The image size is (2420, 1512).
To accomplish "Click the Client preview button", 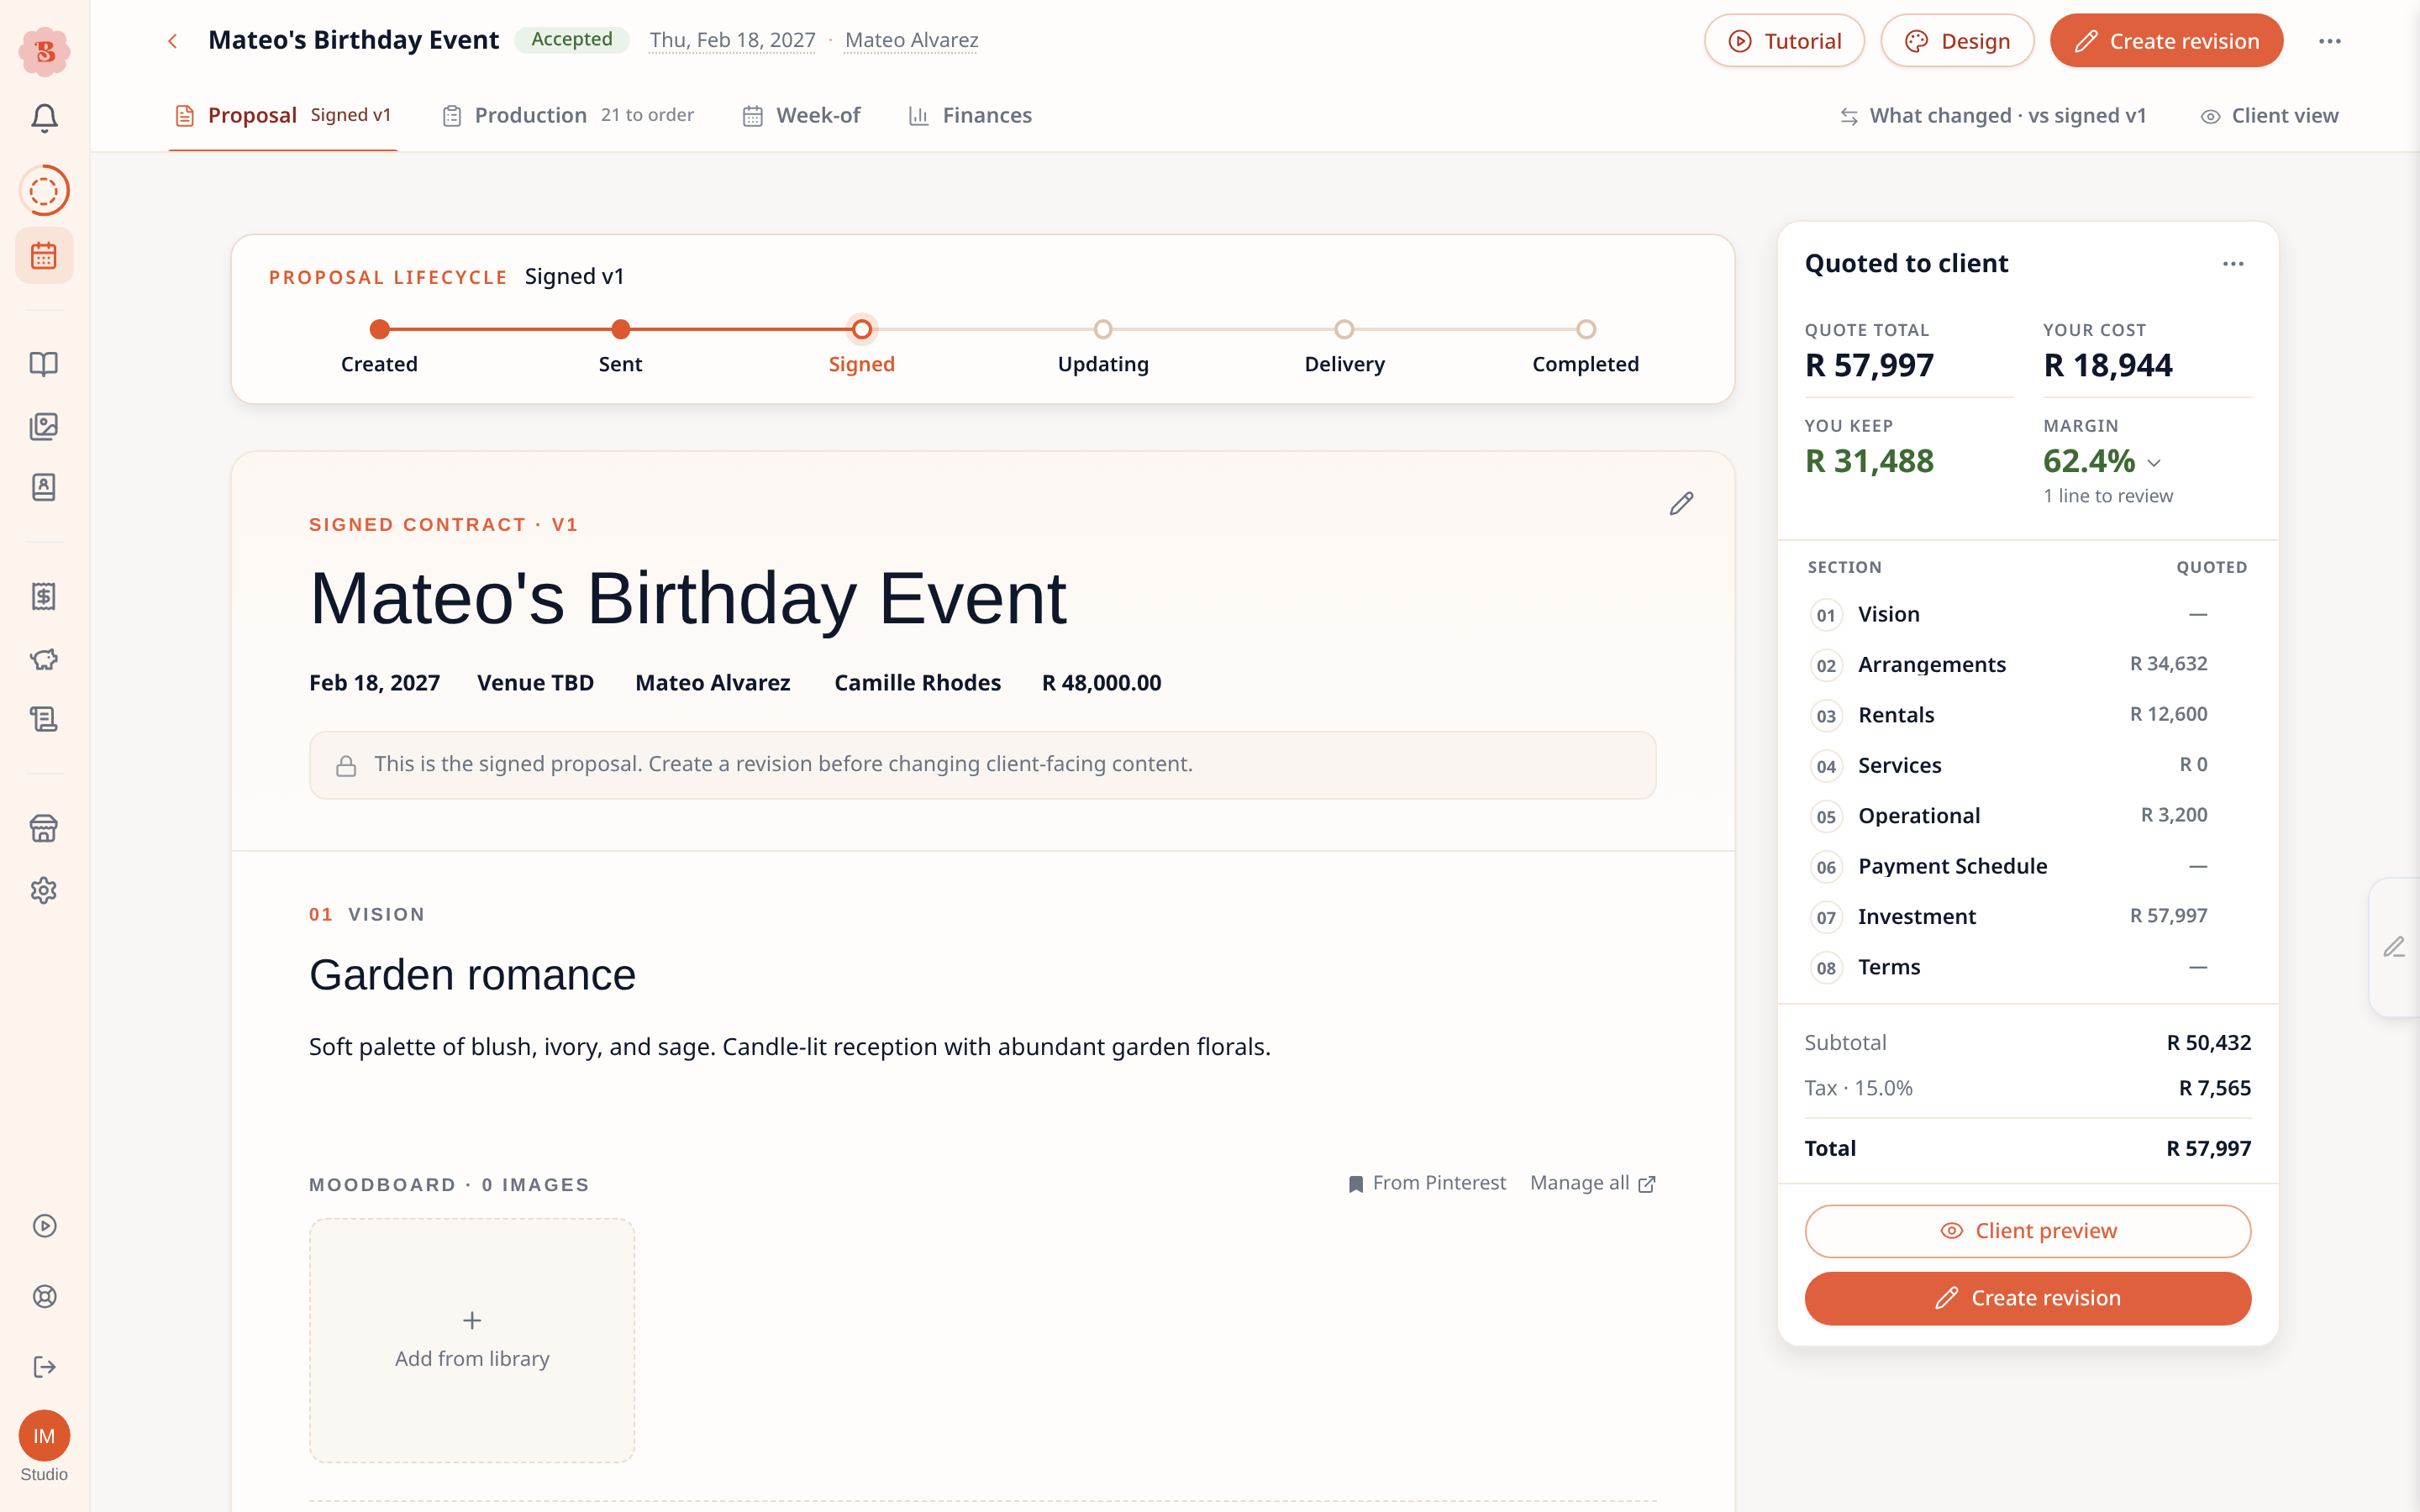I will pos(2027,1231).
